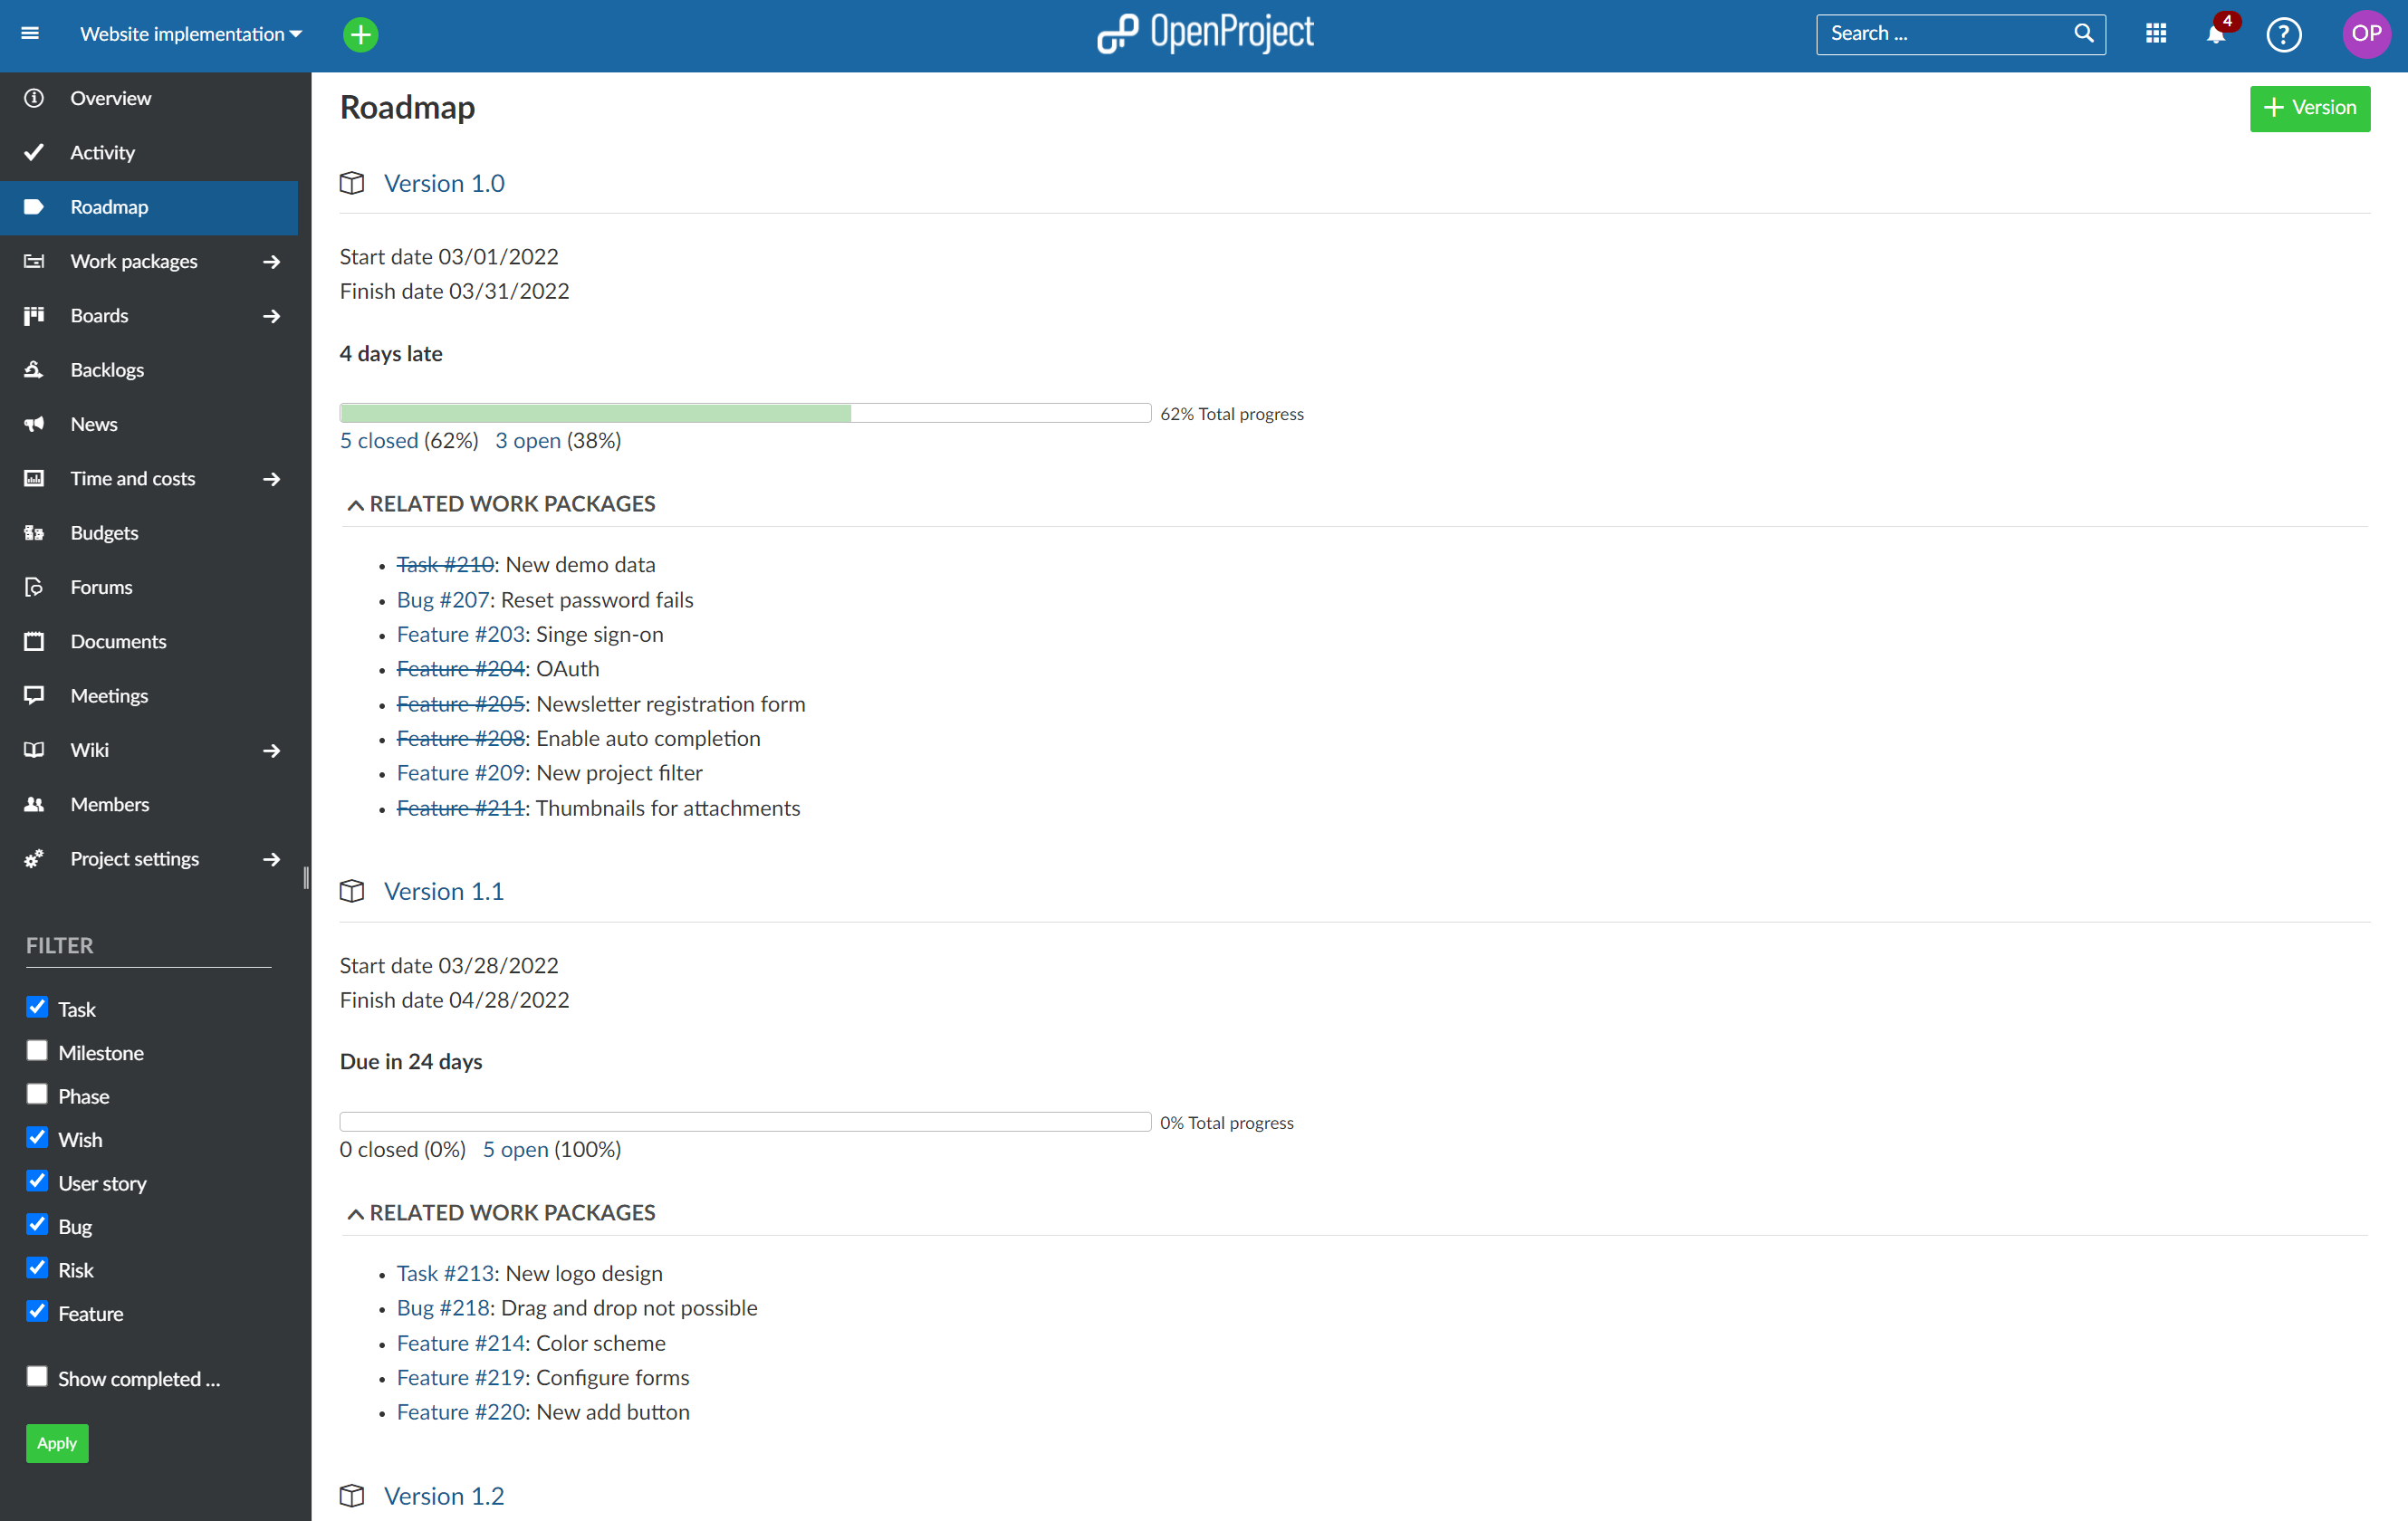Toggle the Phase checkbox filter

pos(37,1094)
